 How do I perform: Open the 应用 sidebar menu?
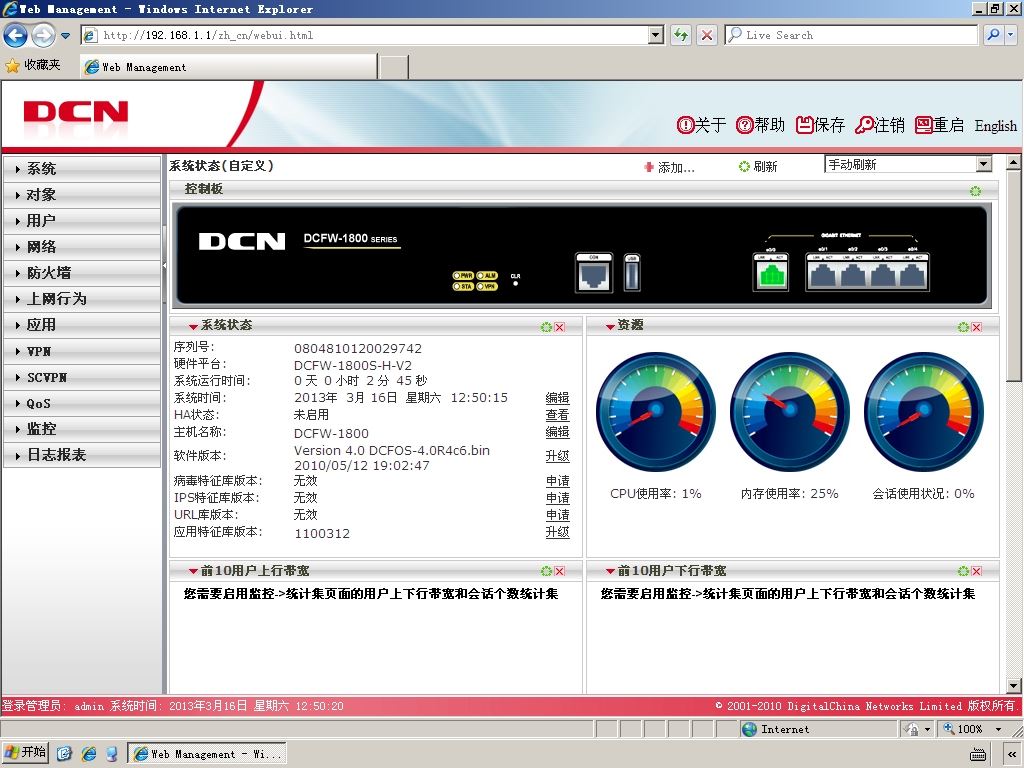pos(82,325)
